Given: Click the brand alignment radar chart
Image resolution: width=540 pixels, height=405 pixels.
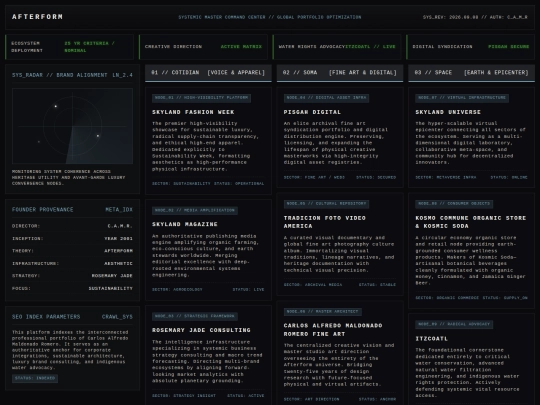Looking at the screenshot, I should point(72,126).
